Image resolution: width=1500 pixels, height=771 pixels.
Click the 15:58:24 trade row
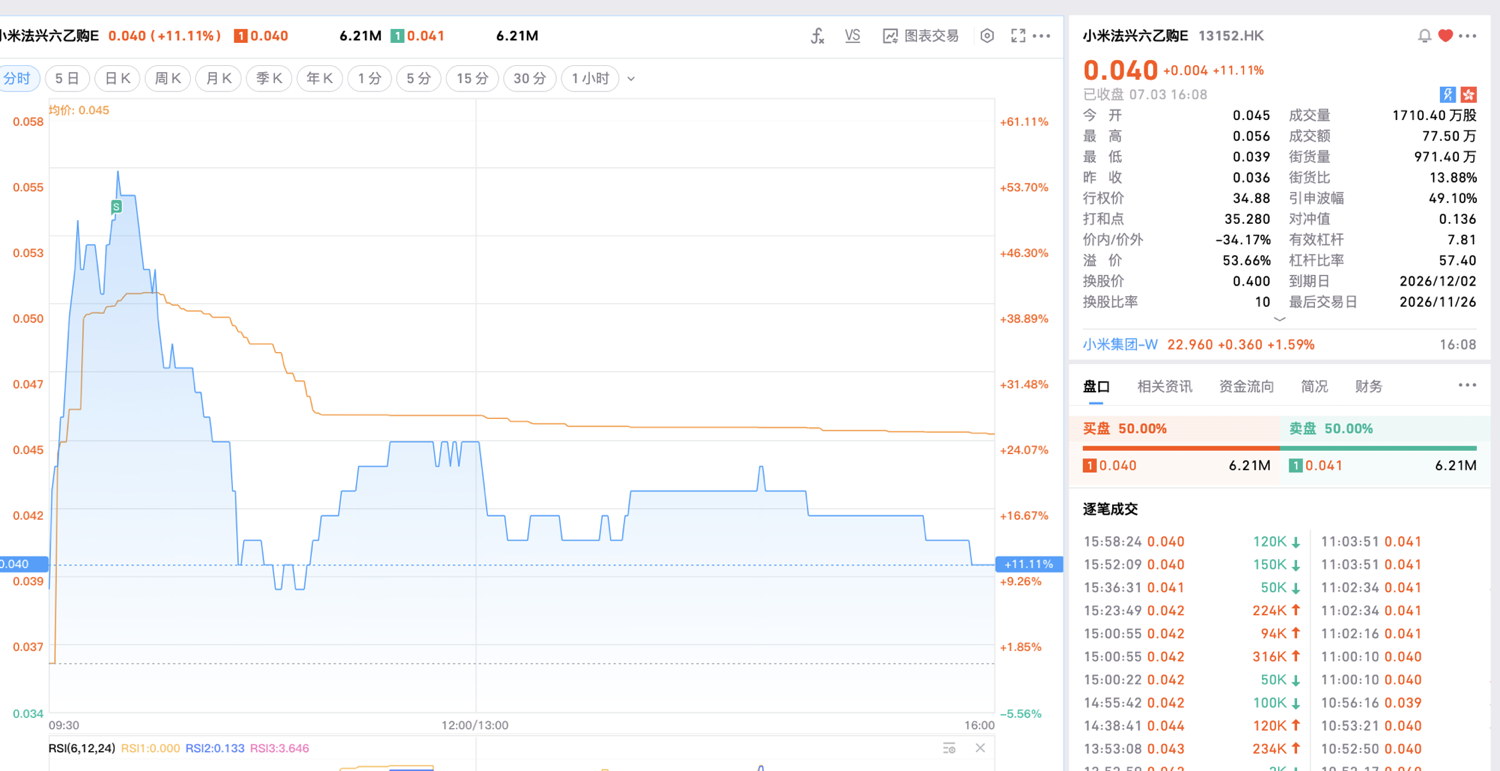click(1192, 542)
